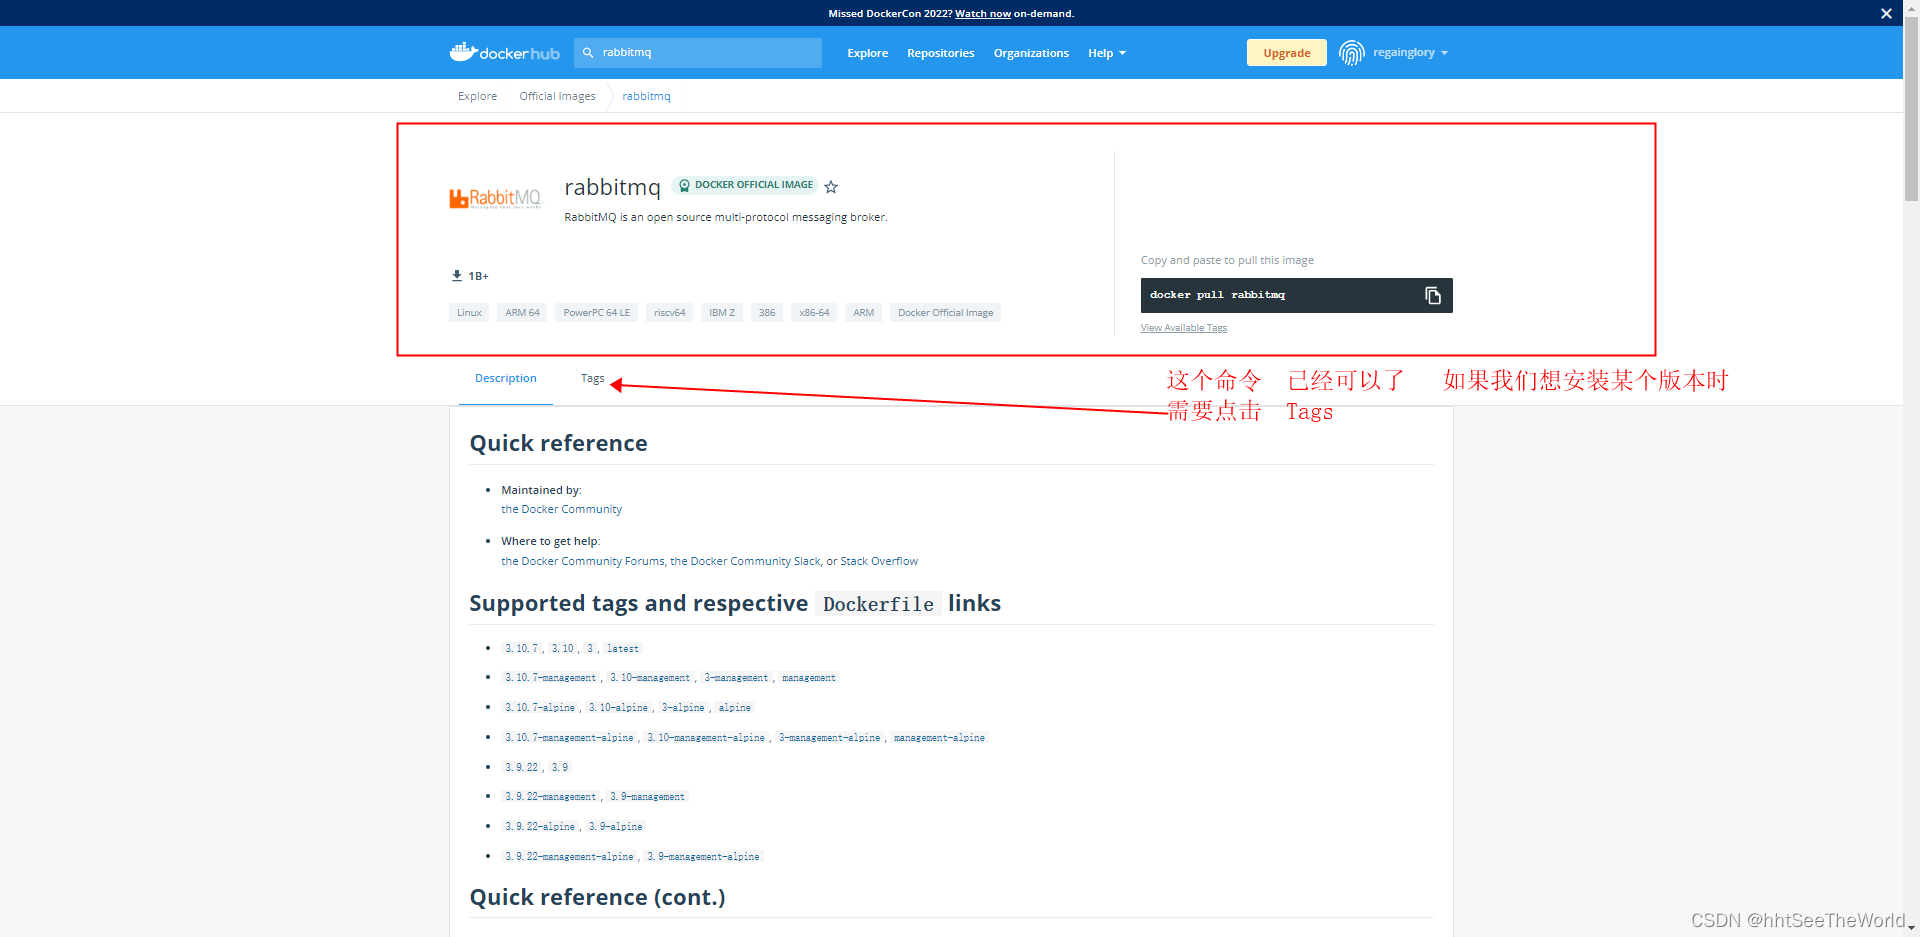The image size is (1920, 937).
Task: Click the Official Images breadcrumb
Action: pyautogui.click(x=557, y=96)
